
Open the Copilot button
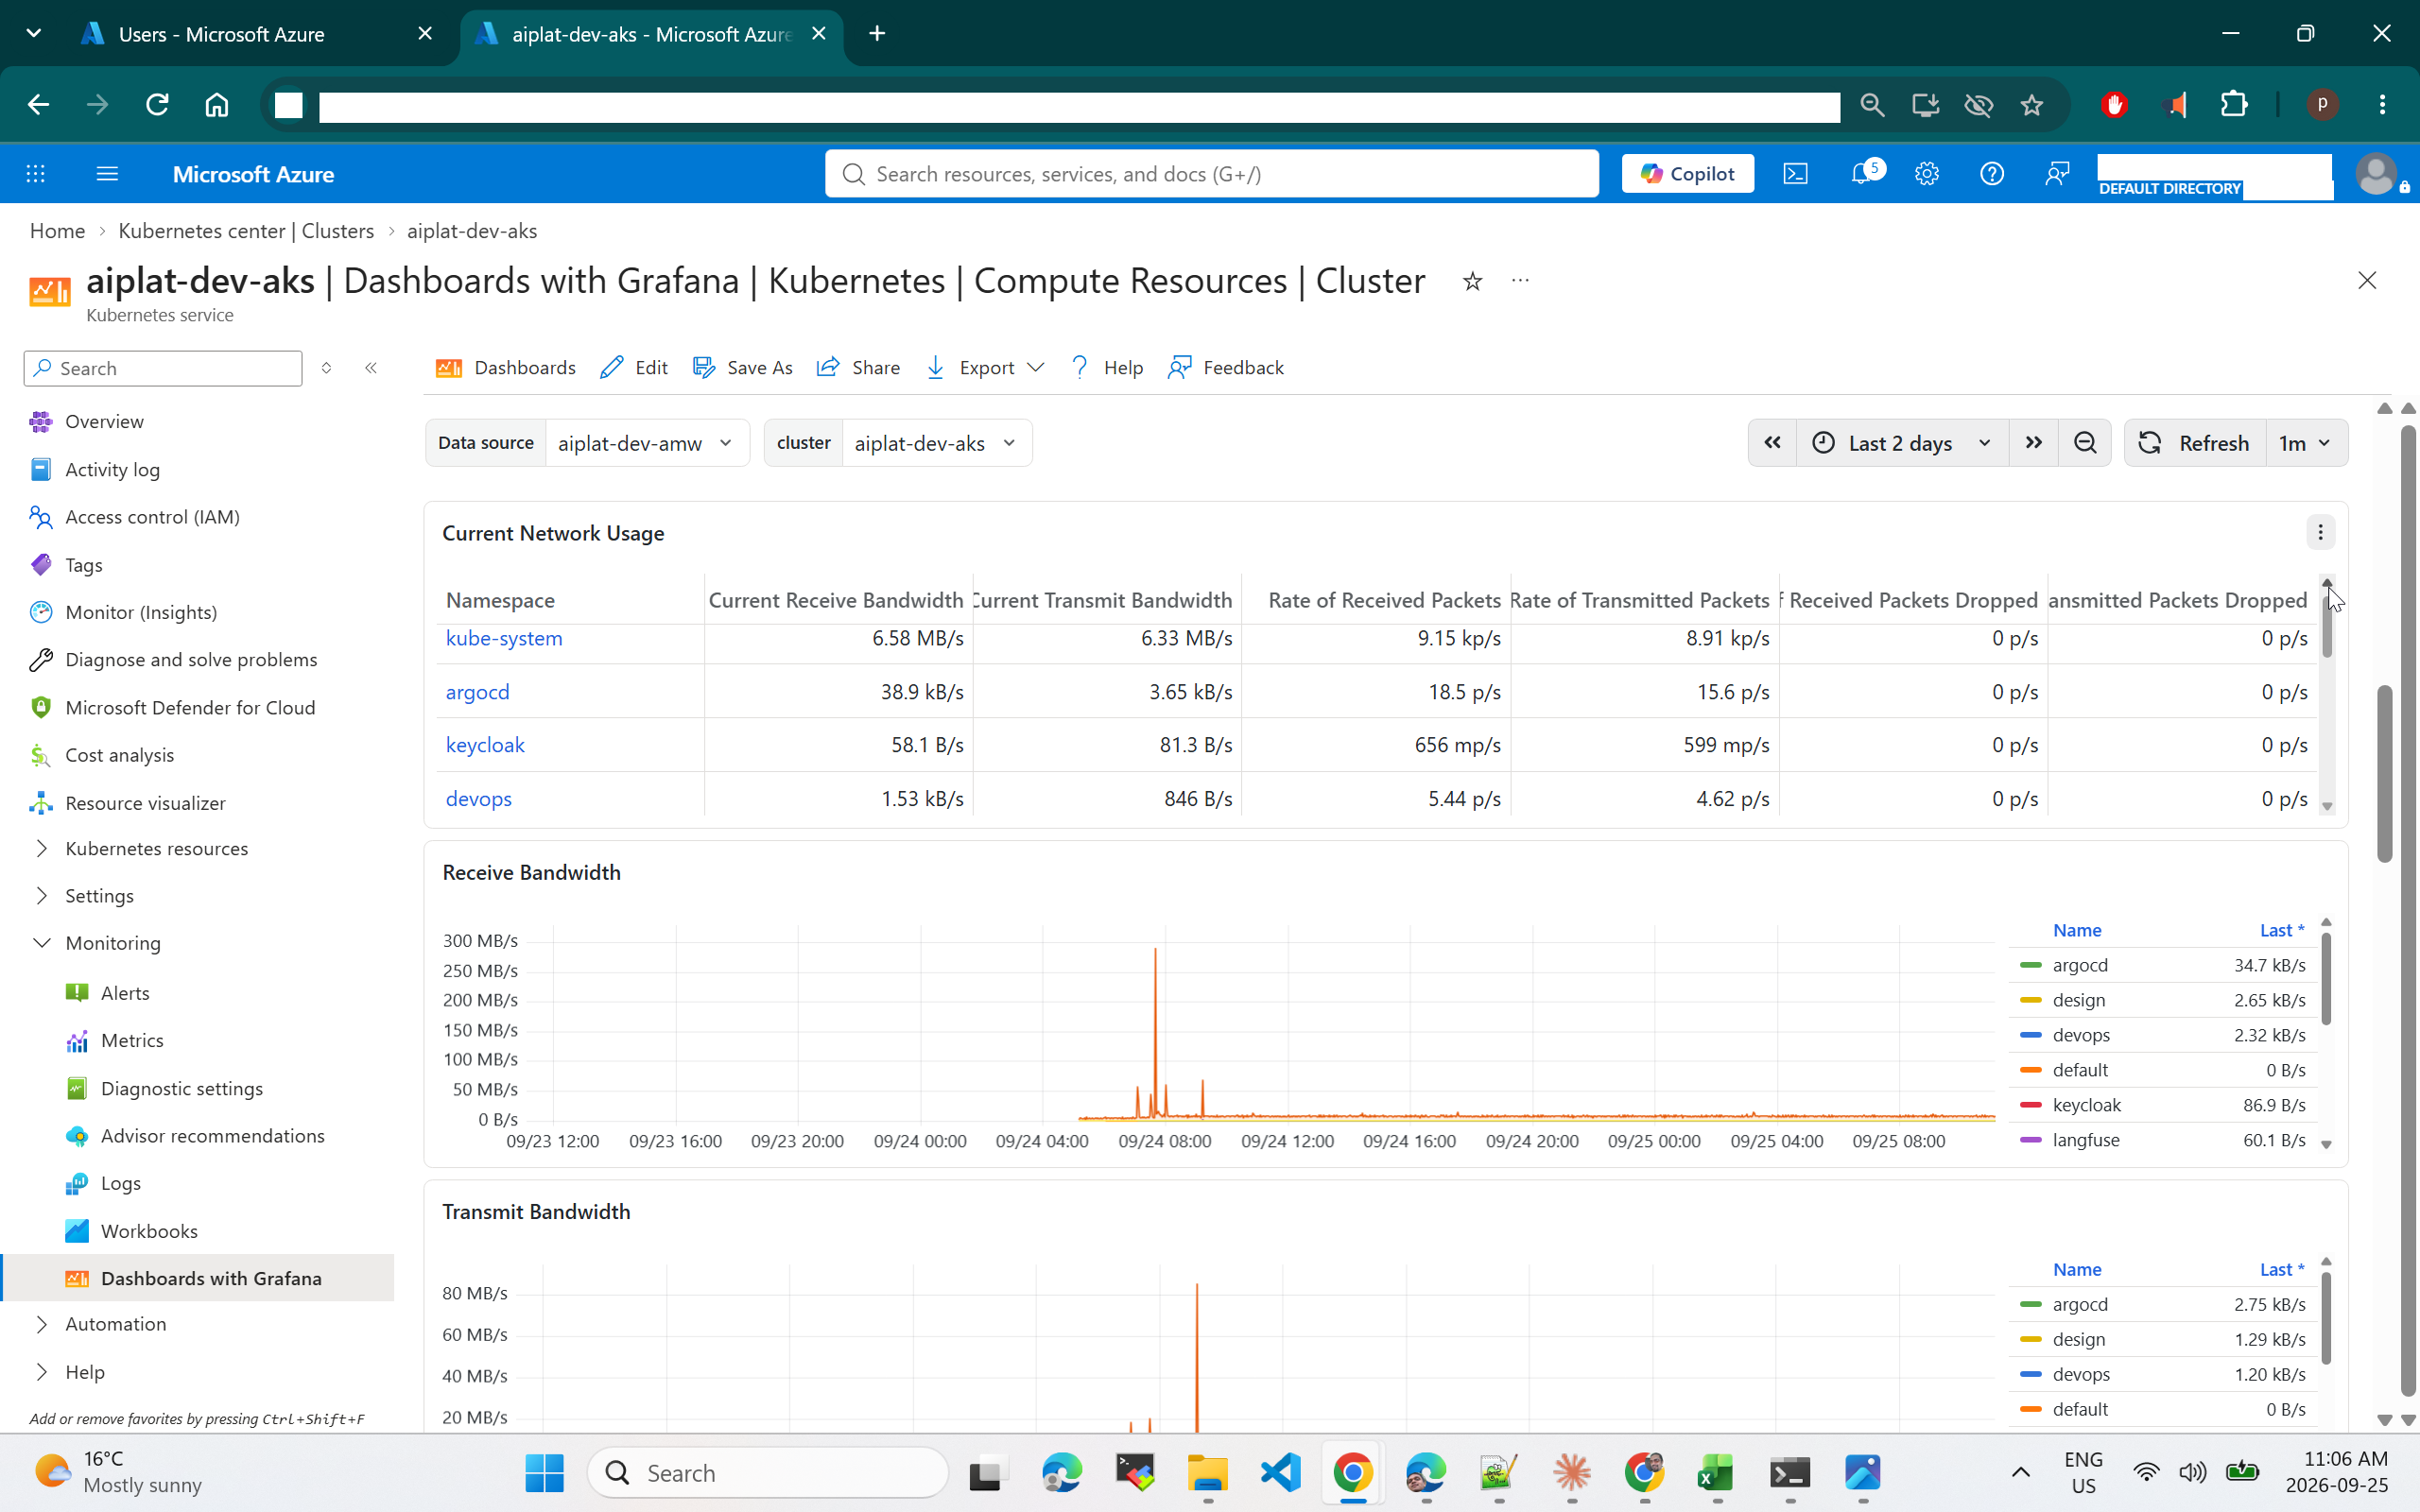[x=1687, y=174]
